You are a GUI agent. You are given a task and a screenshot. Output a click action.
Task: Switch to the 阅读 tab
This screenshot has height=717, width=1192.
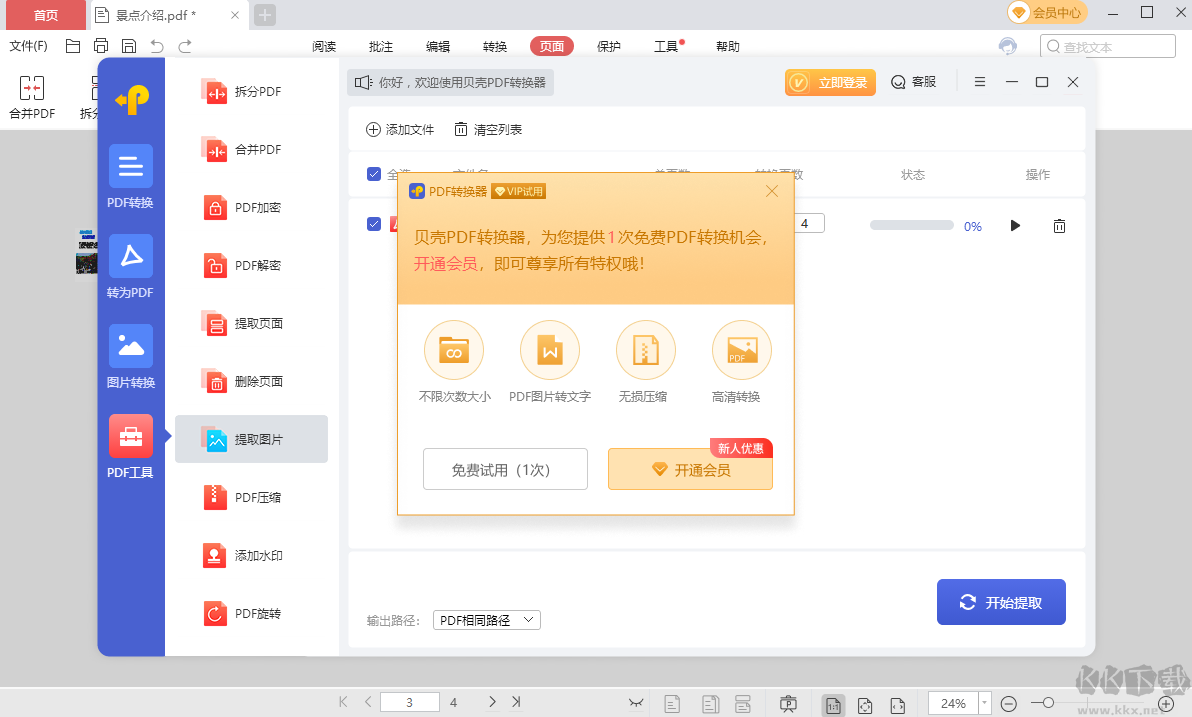pos(324,46)
